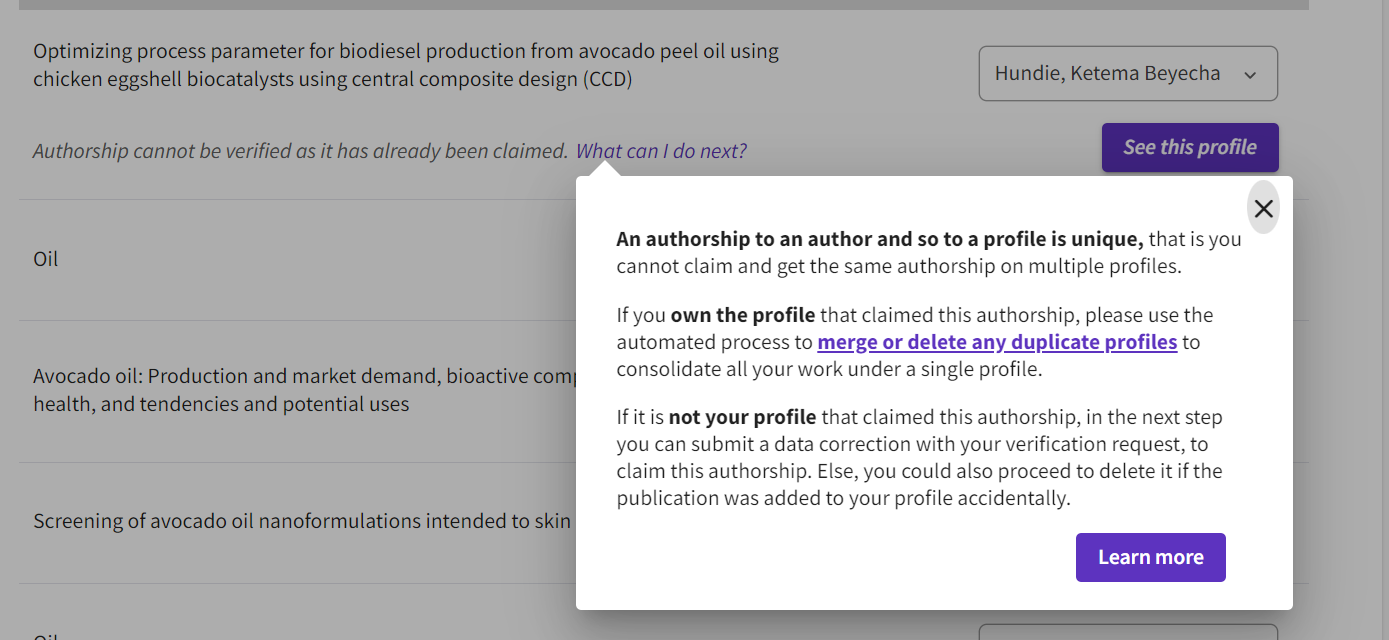Open the Hundie, Ketema Beyecha author dropdown
This screenshot has width=1389, height=640.
point(1128,73)
